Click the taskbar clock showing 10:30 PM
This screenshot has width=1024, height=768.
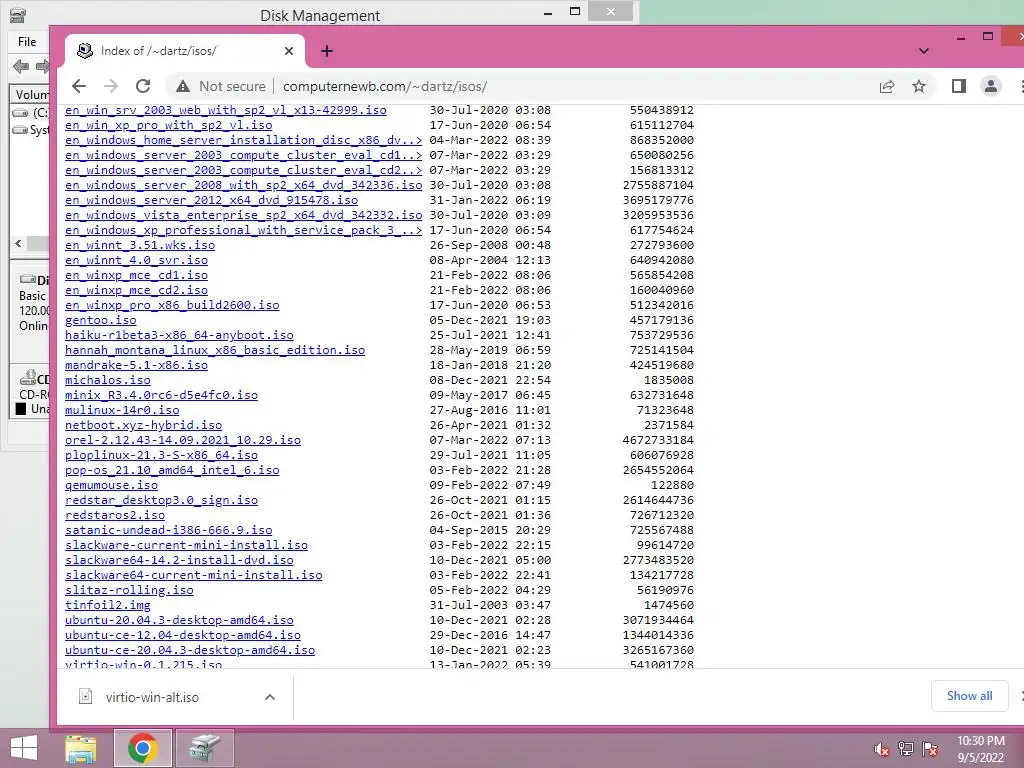(x=980, y=749)
